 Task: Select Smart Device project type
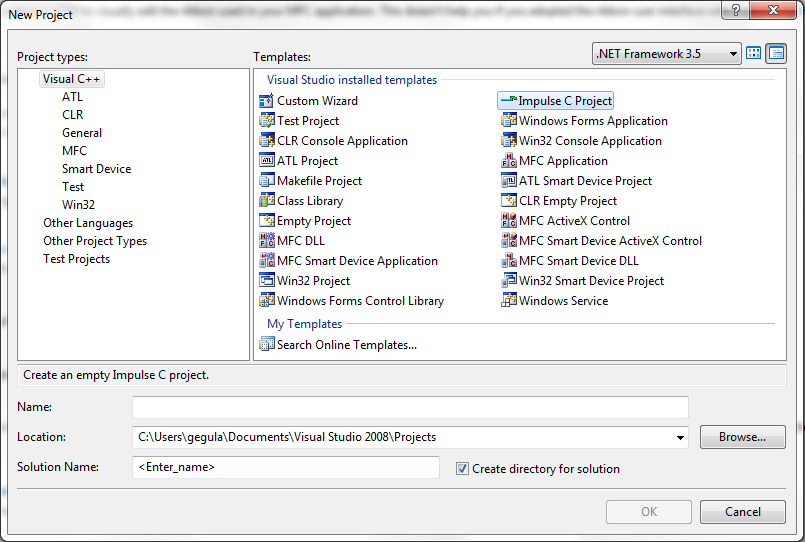[97, 169]
